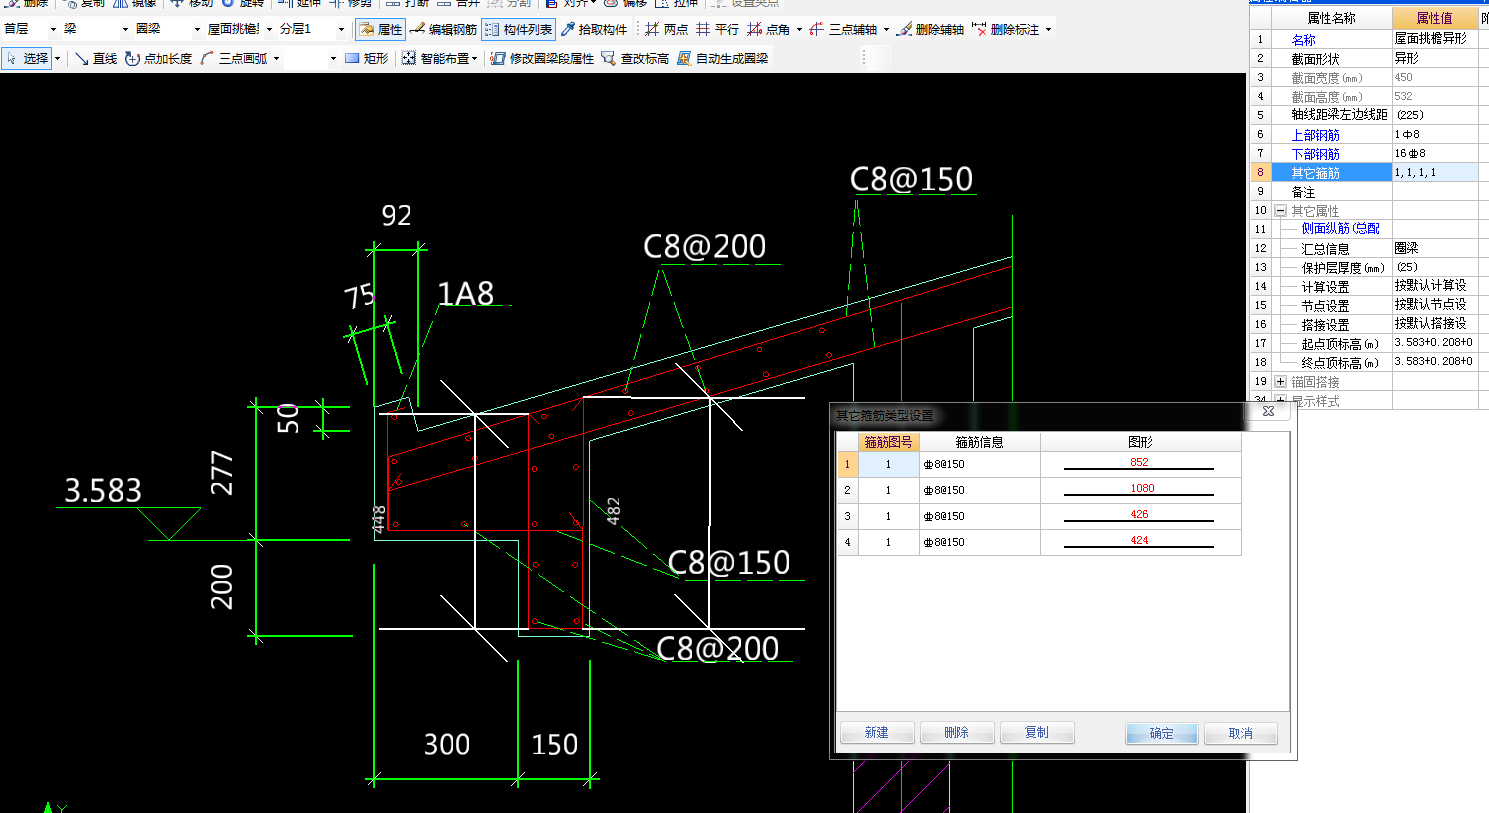The image size is (1489, 813).
Task: Click the 1080 stirrup shape cell
Action: pos(1140,490)
